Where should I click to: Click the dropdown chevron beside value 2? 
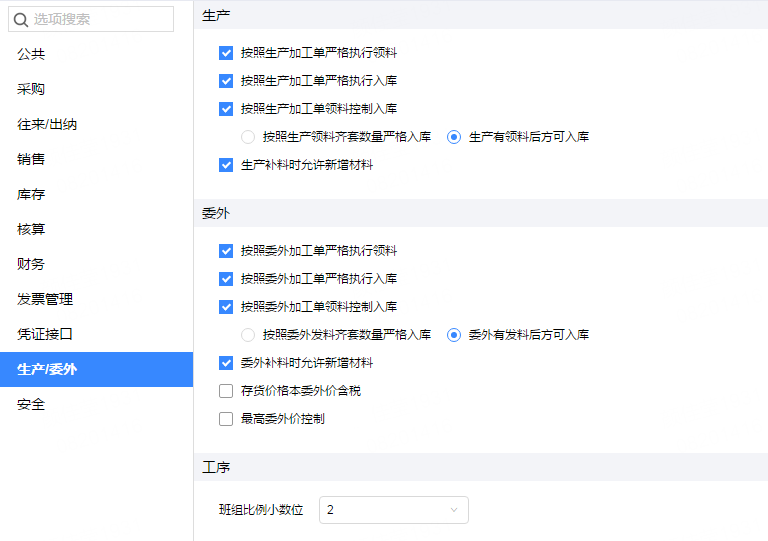454,510
